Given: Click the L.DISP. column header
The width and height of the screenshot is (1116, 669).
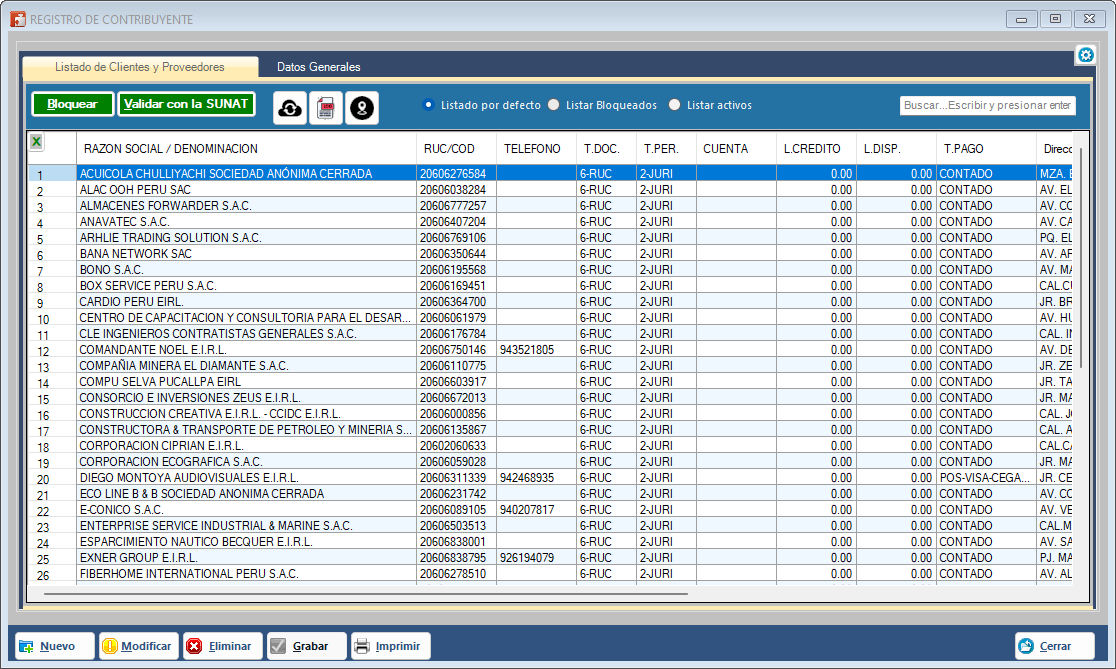Looking at the screenshot, I should click(896, 149).
